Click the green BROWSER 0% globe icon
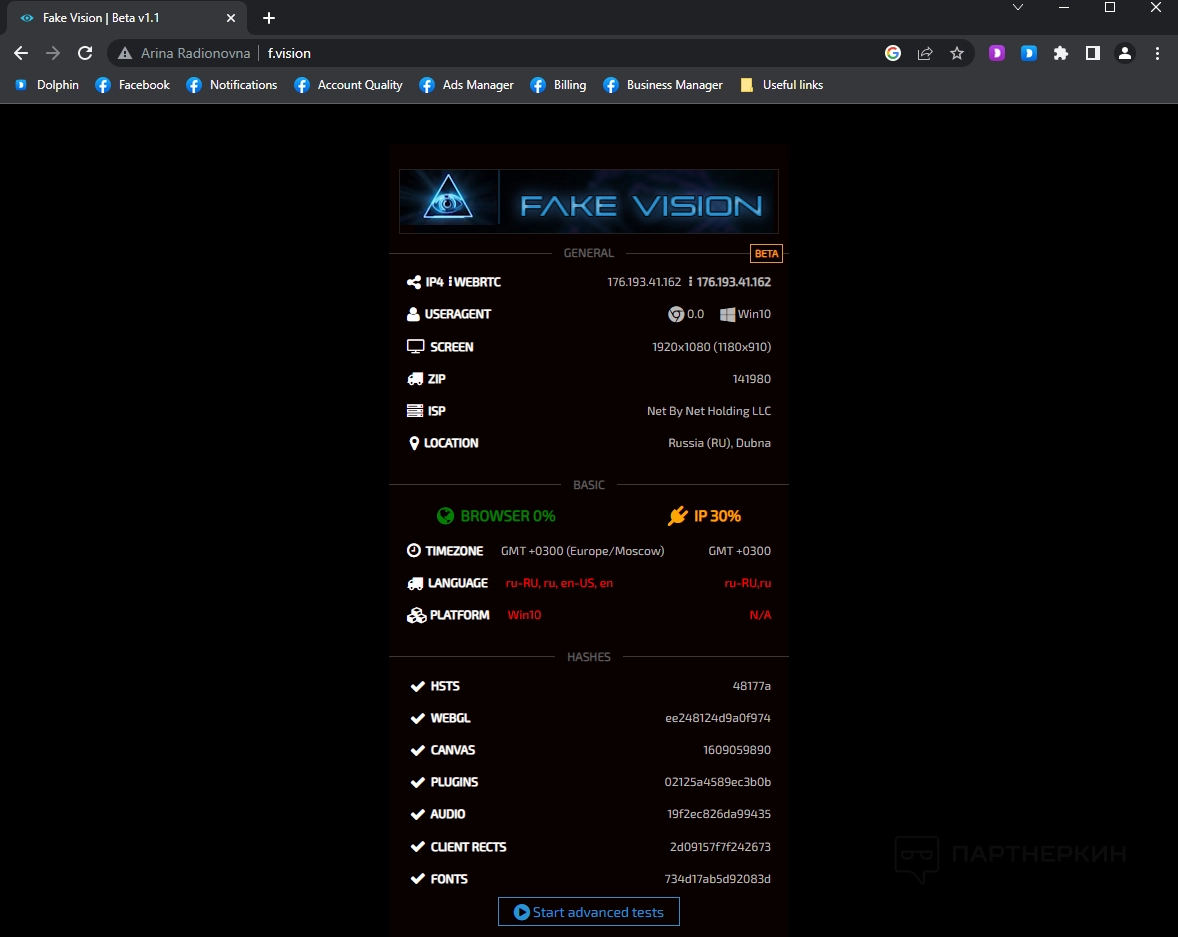The image size is (1178, 937). point(446,515)
